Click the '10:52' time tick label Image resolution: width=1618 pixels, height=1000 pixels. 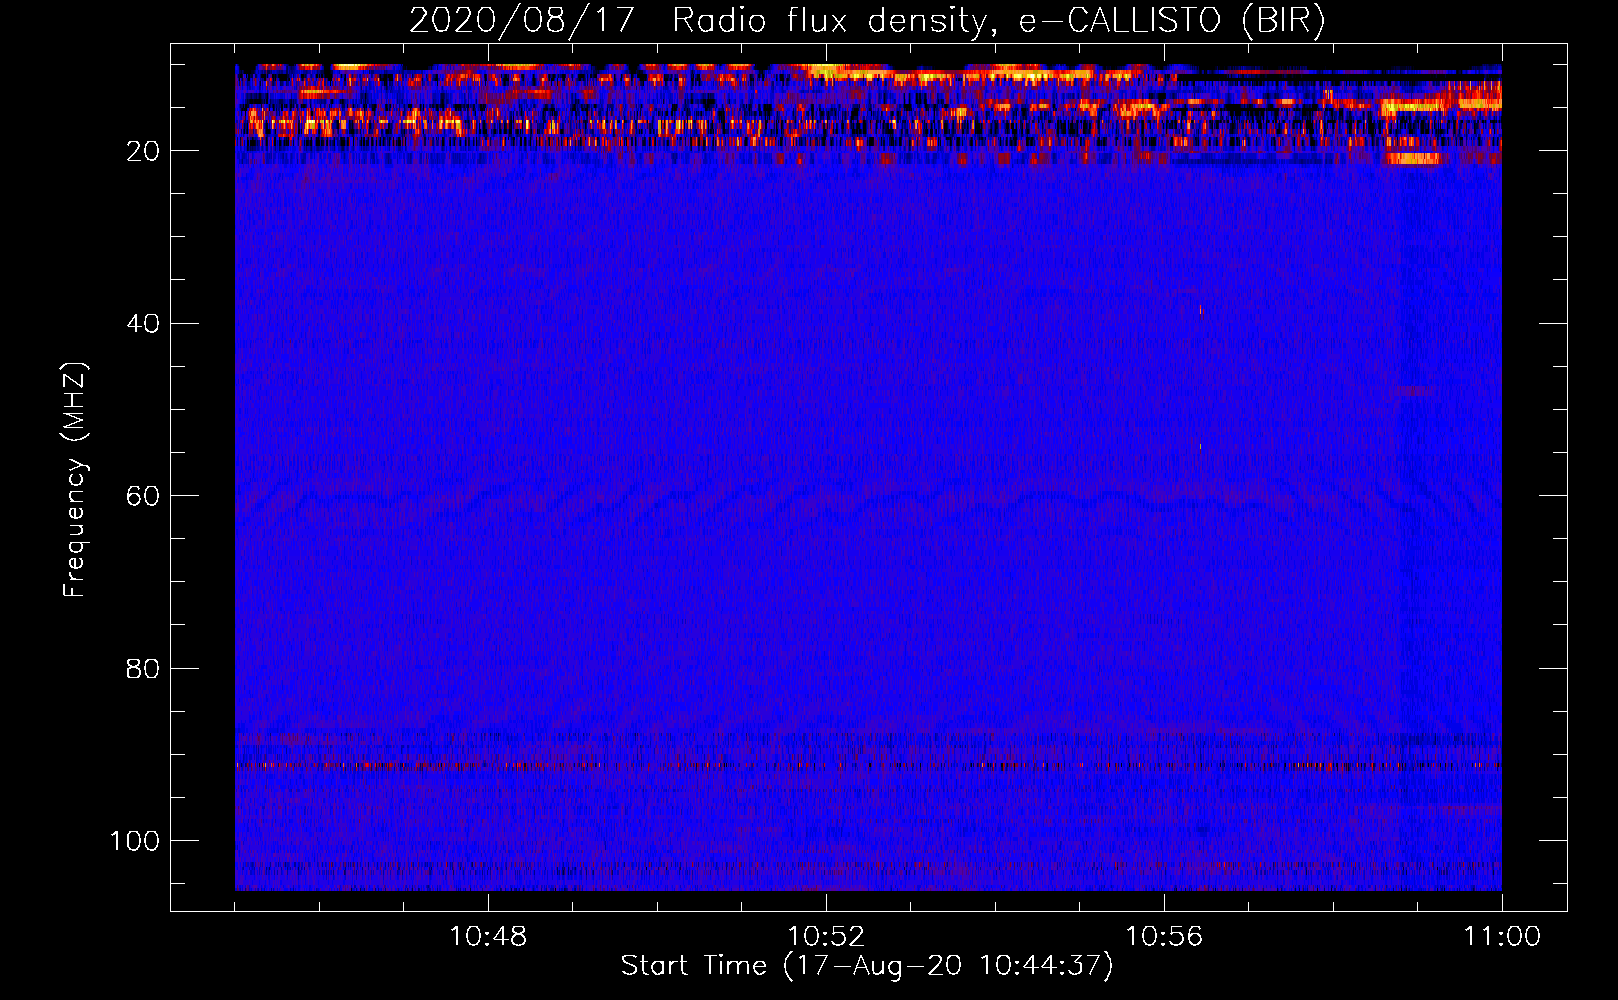[826, 937]
